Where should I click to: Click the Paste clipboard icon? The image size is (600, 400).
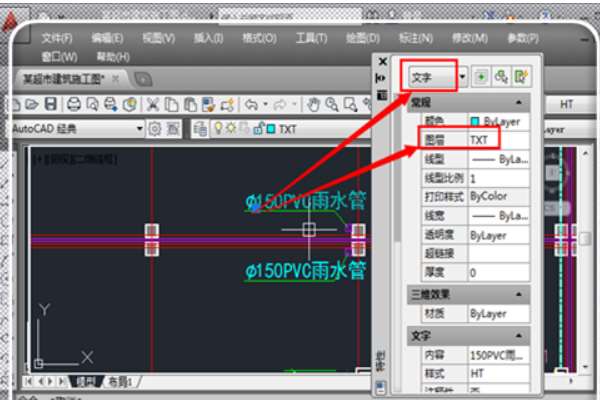tap(190, 104)
